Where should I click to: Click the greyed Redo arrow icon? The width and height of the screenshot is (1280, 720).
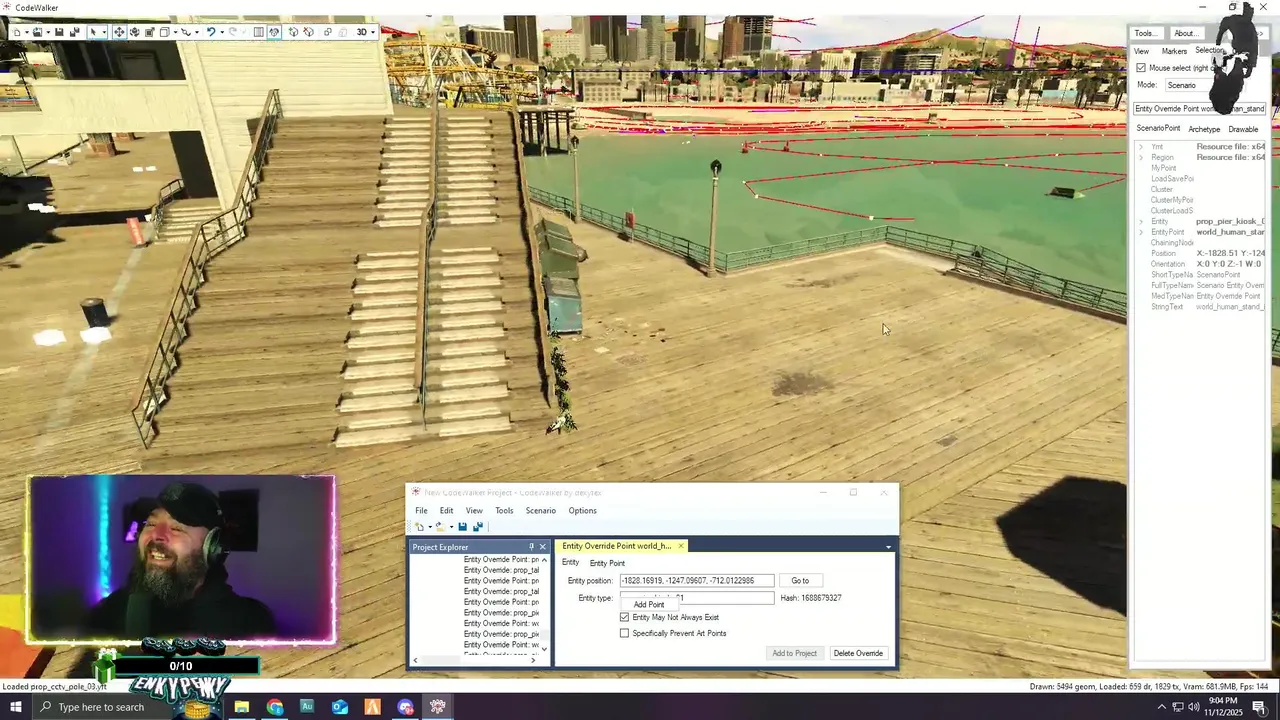pyautogui.click(x=233, y=32)
